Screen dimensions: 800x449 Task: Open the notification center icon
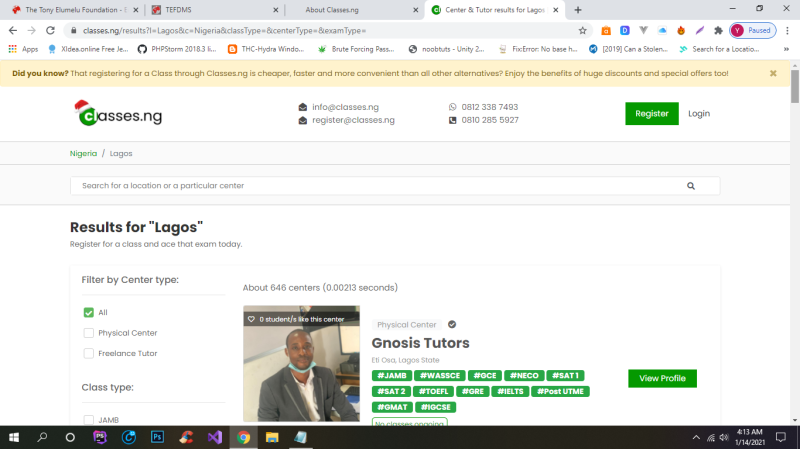pyautogui.click(x=781, y=437)
